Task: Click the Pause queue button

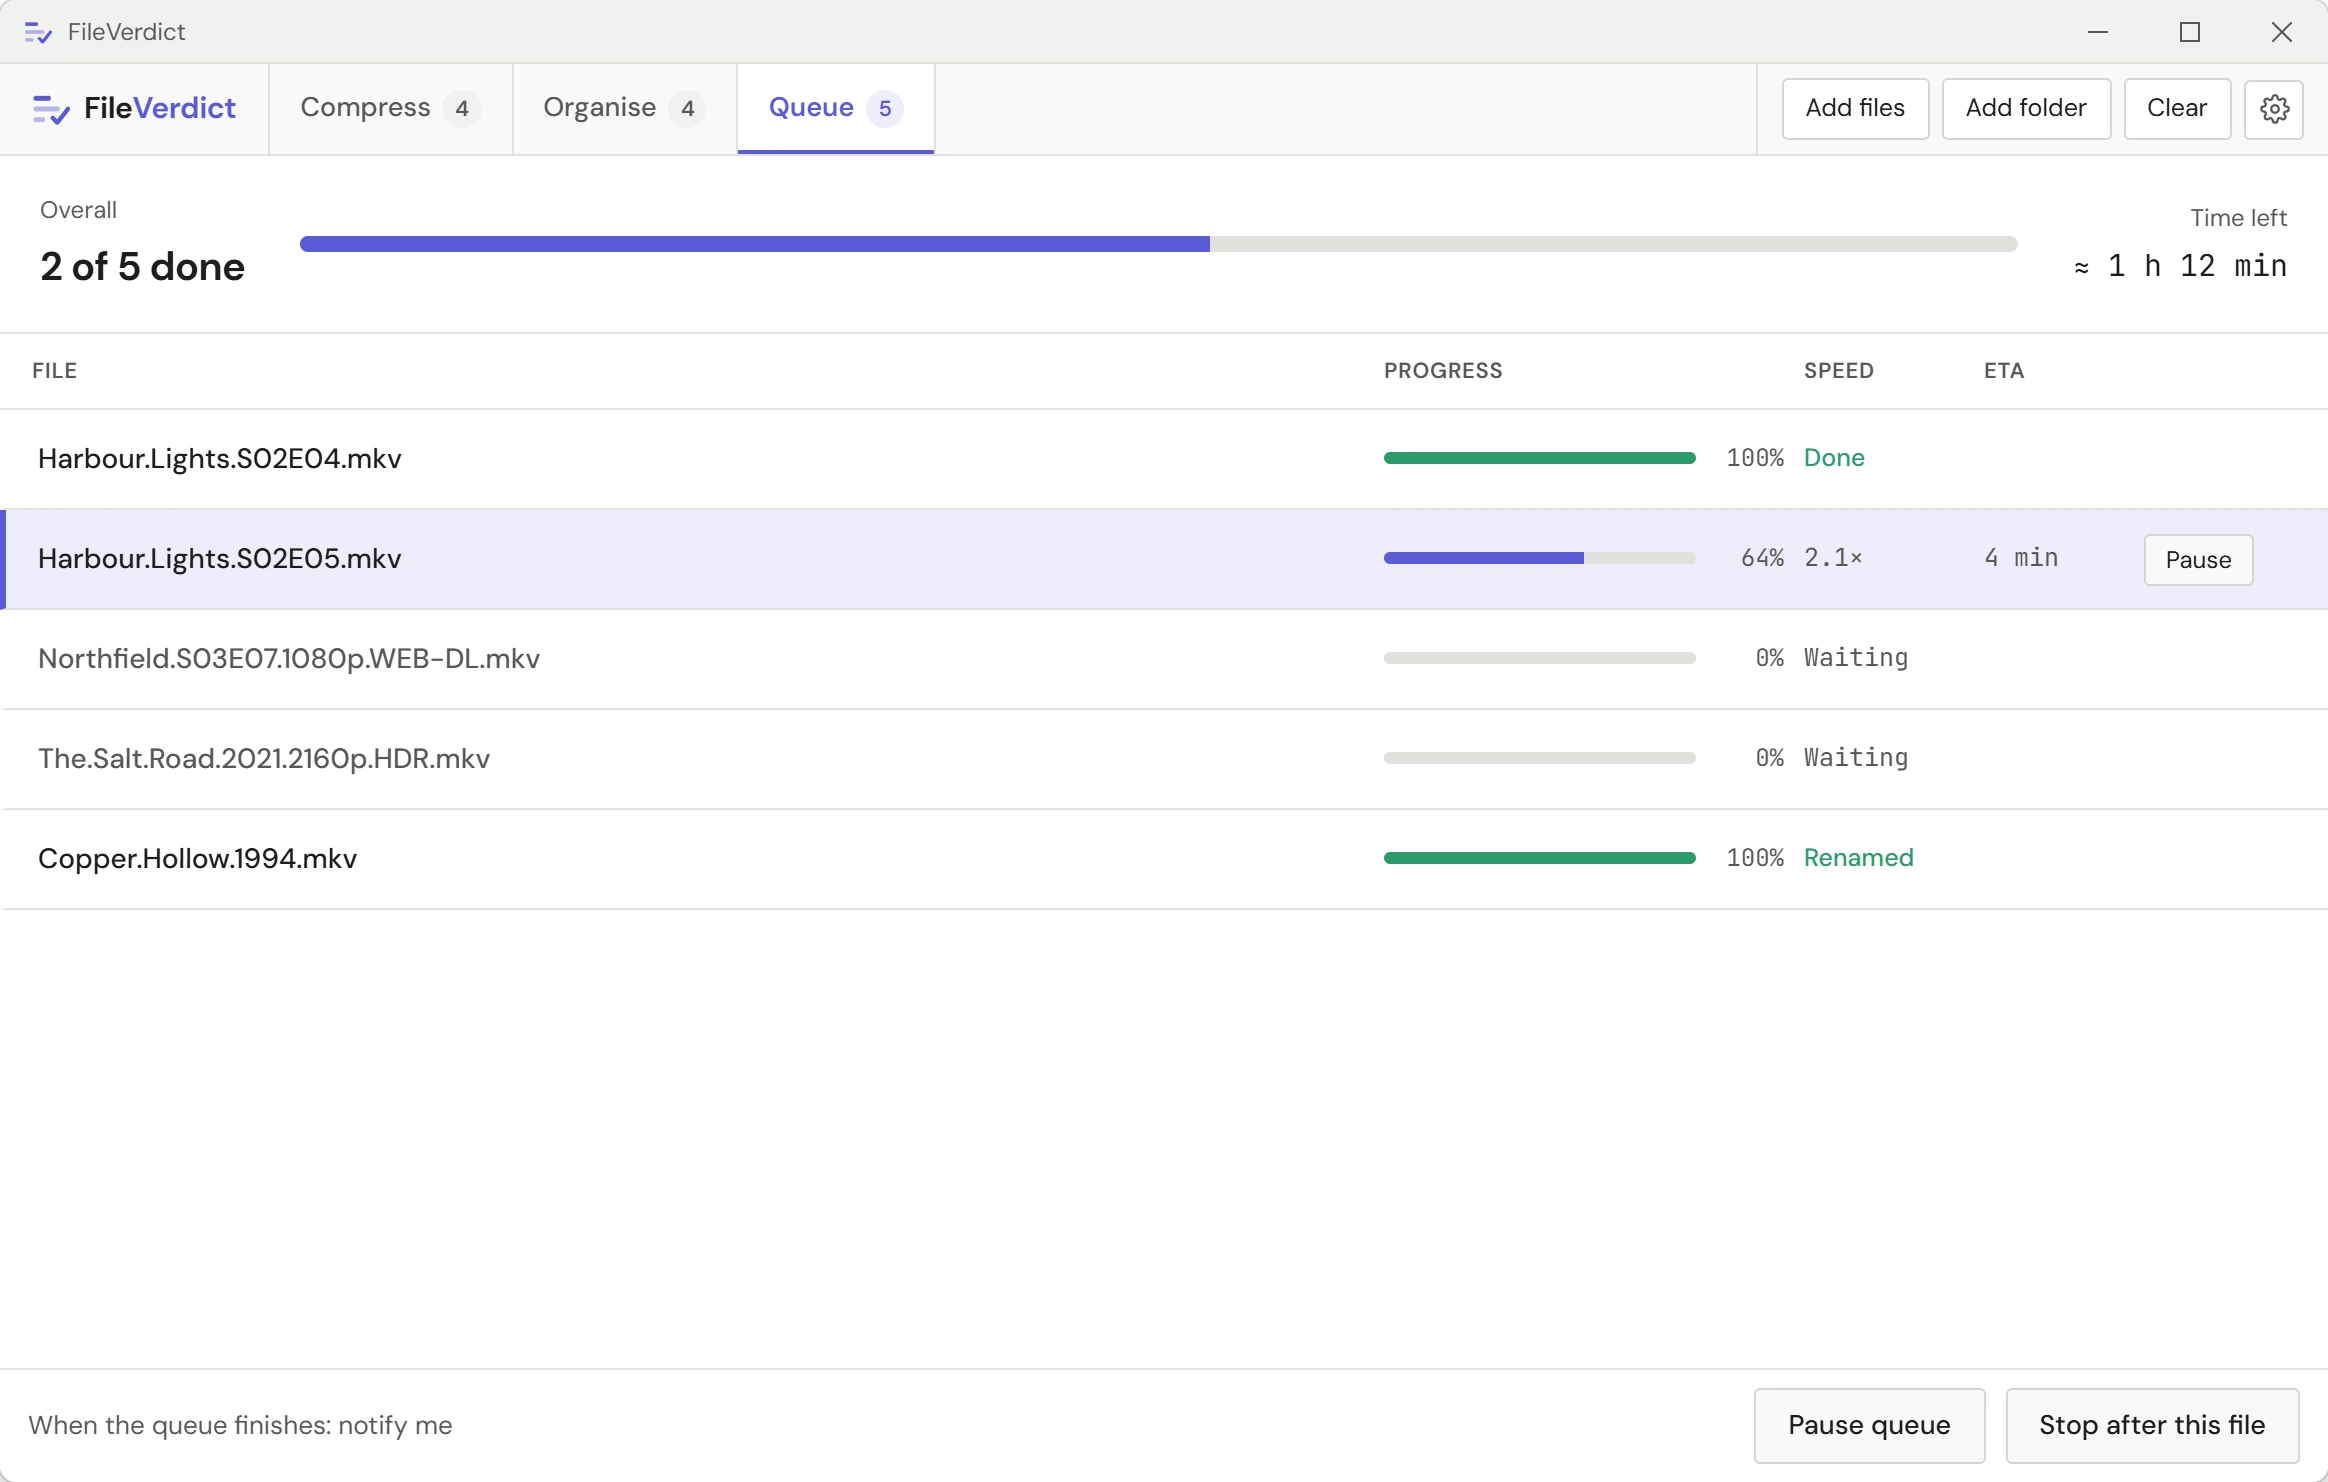Action: 1869,1425
